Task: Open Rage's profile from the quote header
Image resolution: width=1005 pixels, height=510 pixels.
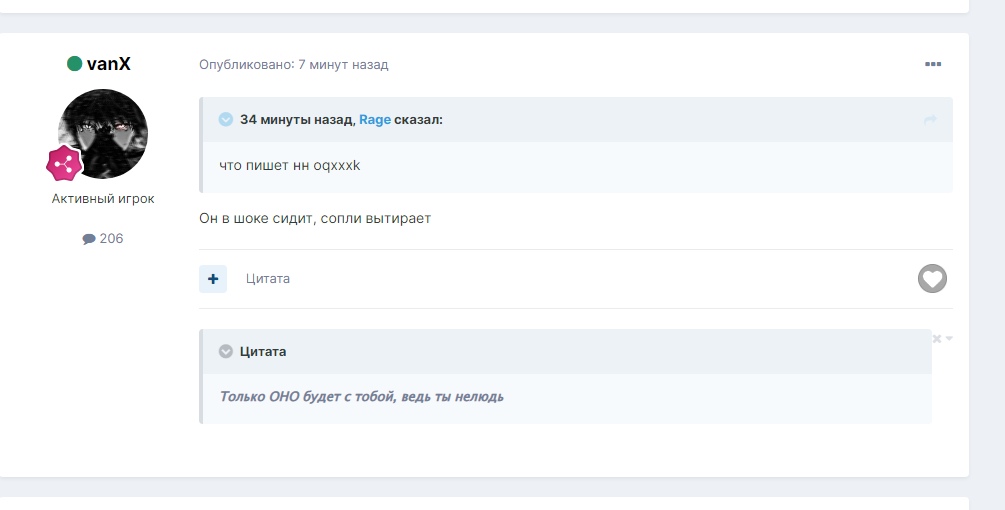Action: coord(375,120)
